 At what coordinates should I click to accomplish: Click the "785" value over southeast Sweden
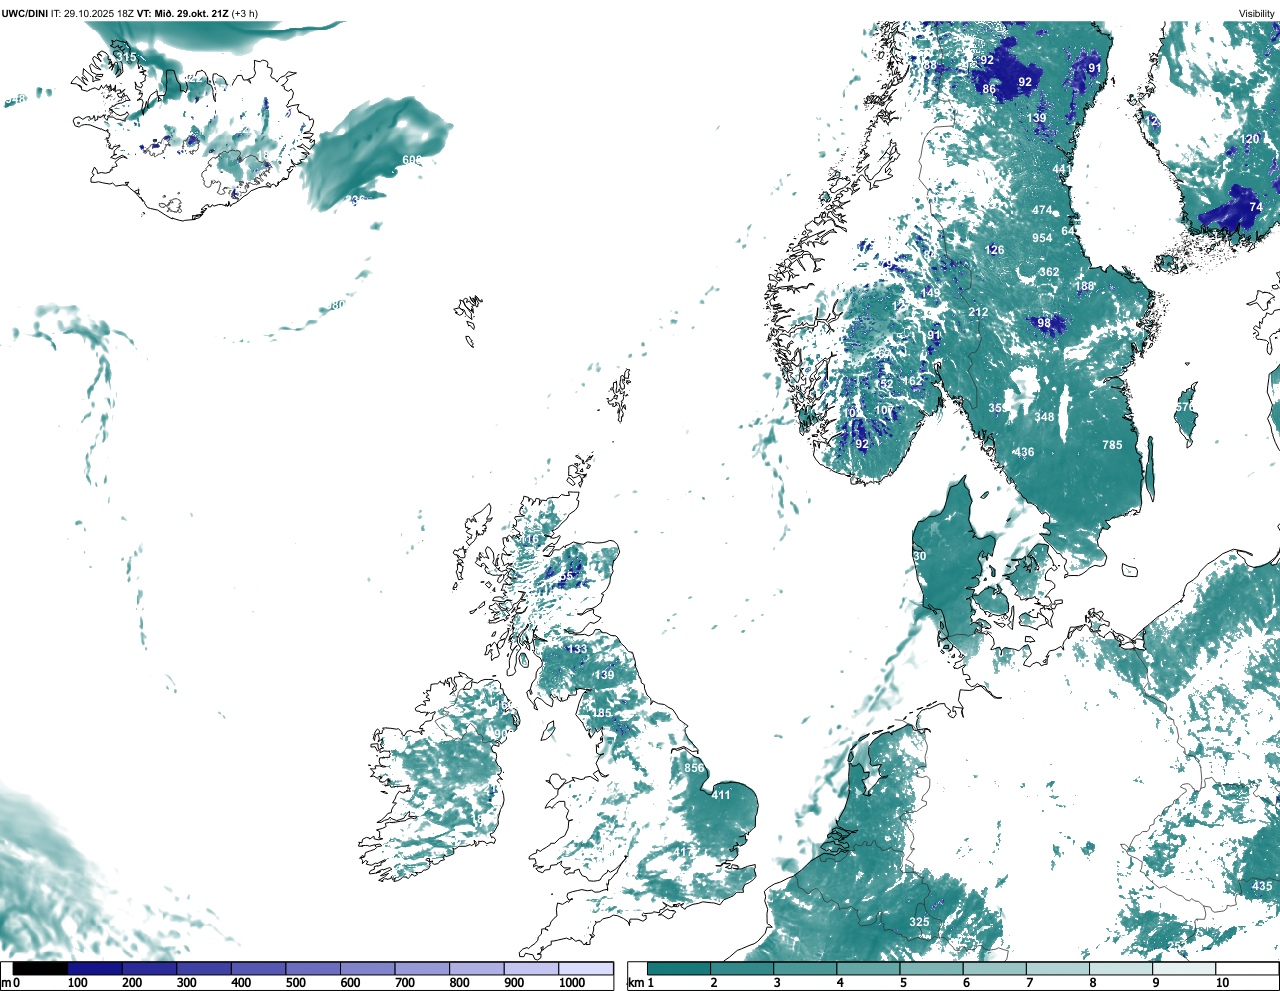(1112, 445)
